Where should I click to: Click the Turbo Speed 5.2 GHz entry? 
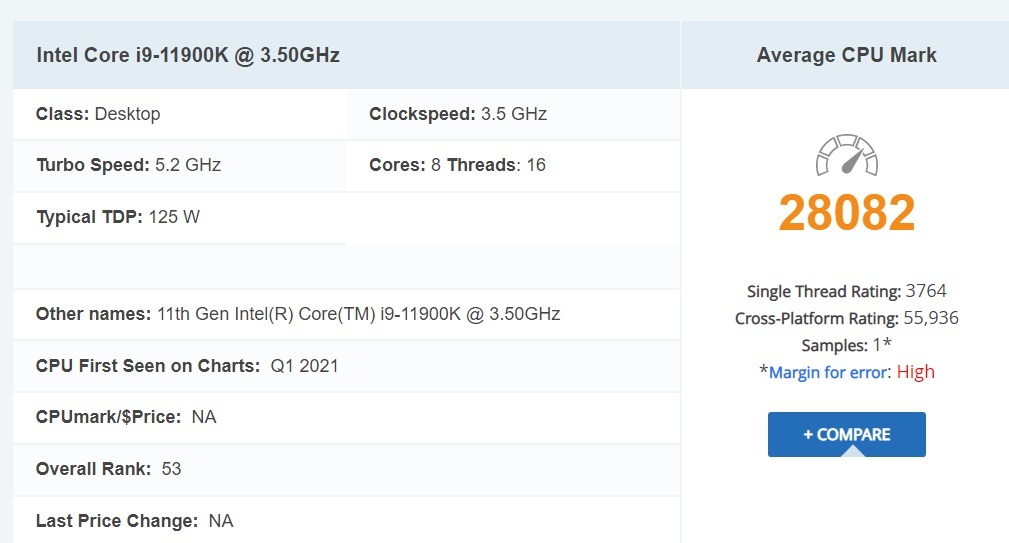(128, 165)
